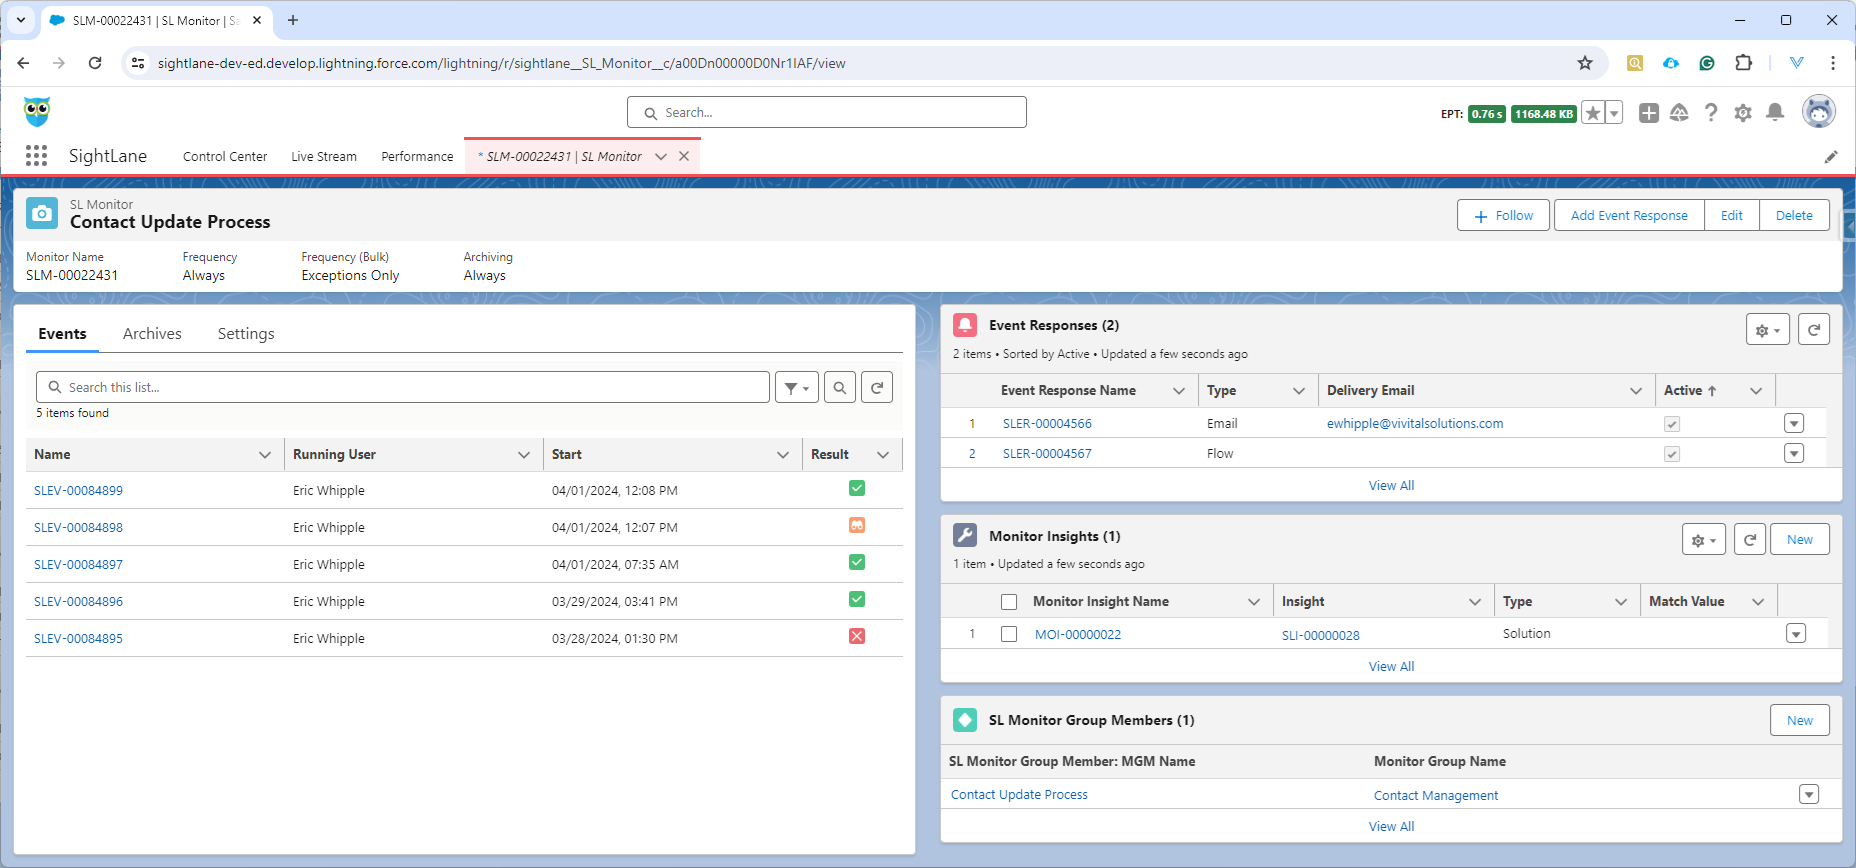The width and height of the screenshot is (1856, 868).
Task: Open Guidance Center trailhead icon
Action: [1679, 113]
